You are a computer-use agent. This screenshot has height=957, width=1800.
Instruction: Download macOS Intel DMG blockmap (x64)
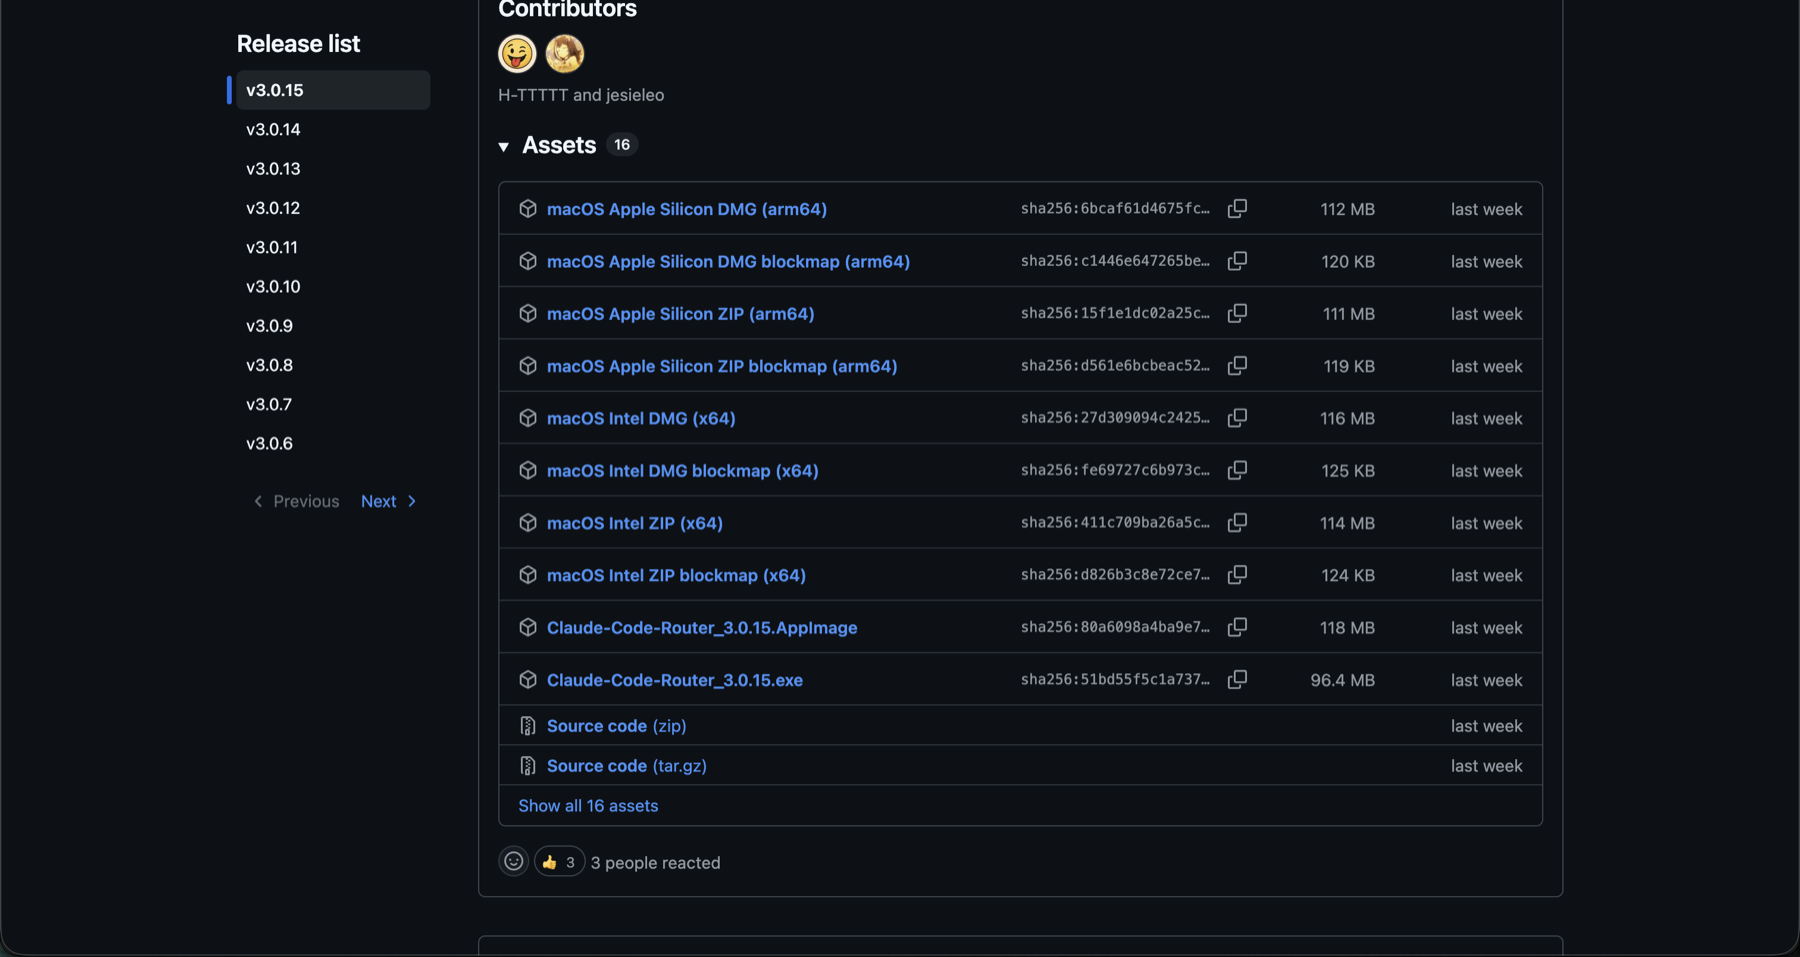pyautogui.click(x=683, y=471)
